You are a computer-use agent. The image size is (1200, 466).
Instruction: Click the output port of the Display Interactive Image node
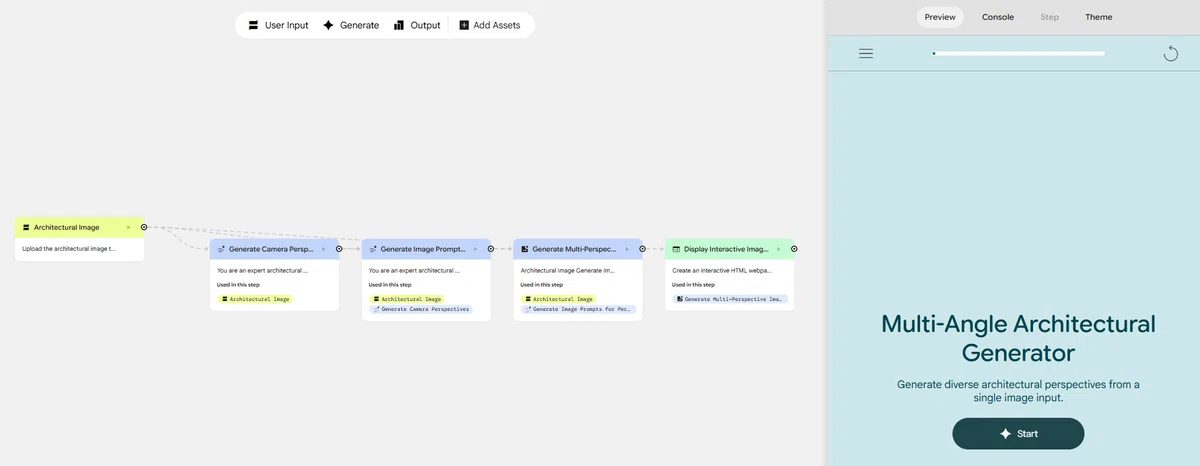[794, 249]
